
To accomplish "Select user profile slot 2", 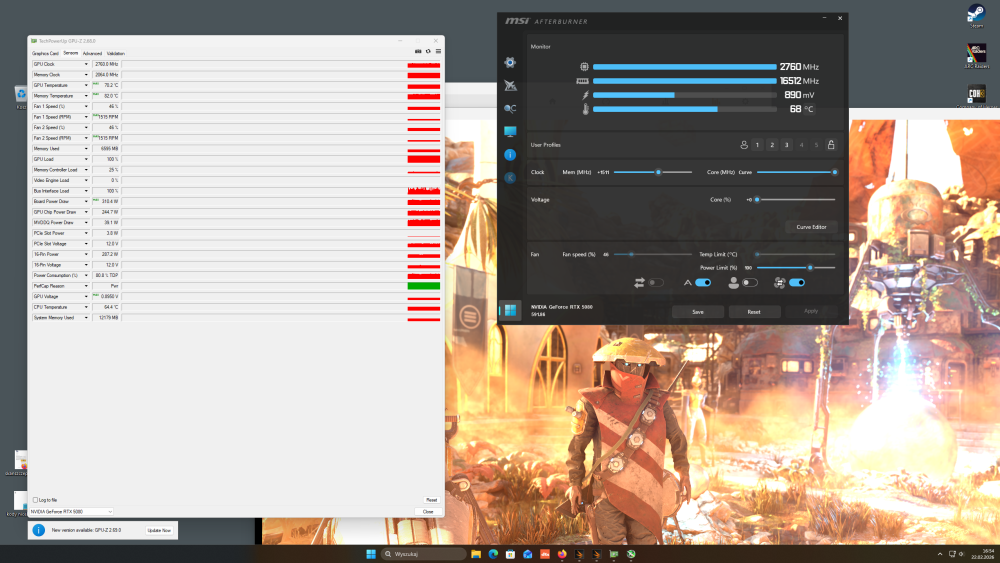I will click(x=772, y=145).
